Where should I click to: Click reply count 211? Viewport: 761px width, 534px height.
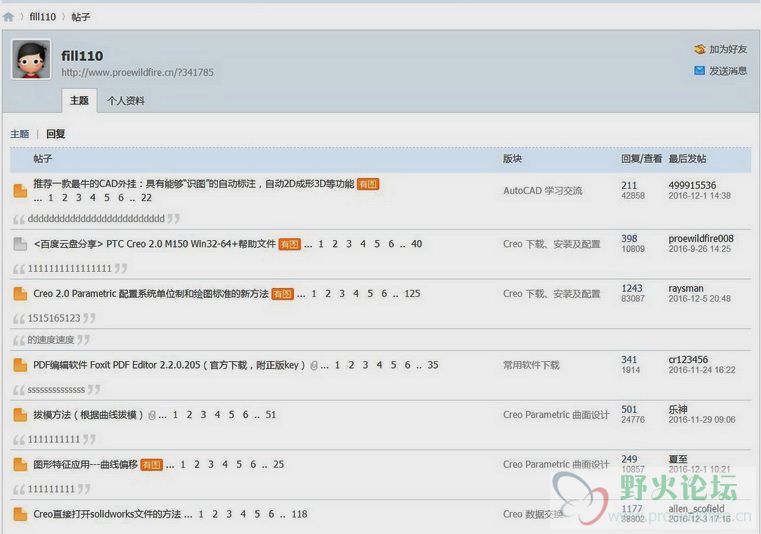coord(629,185)
